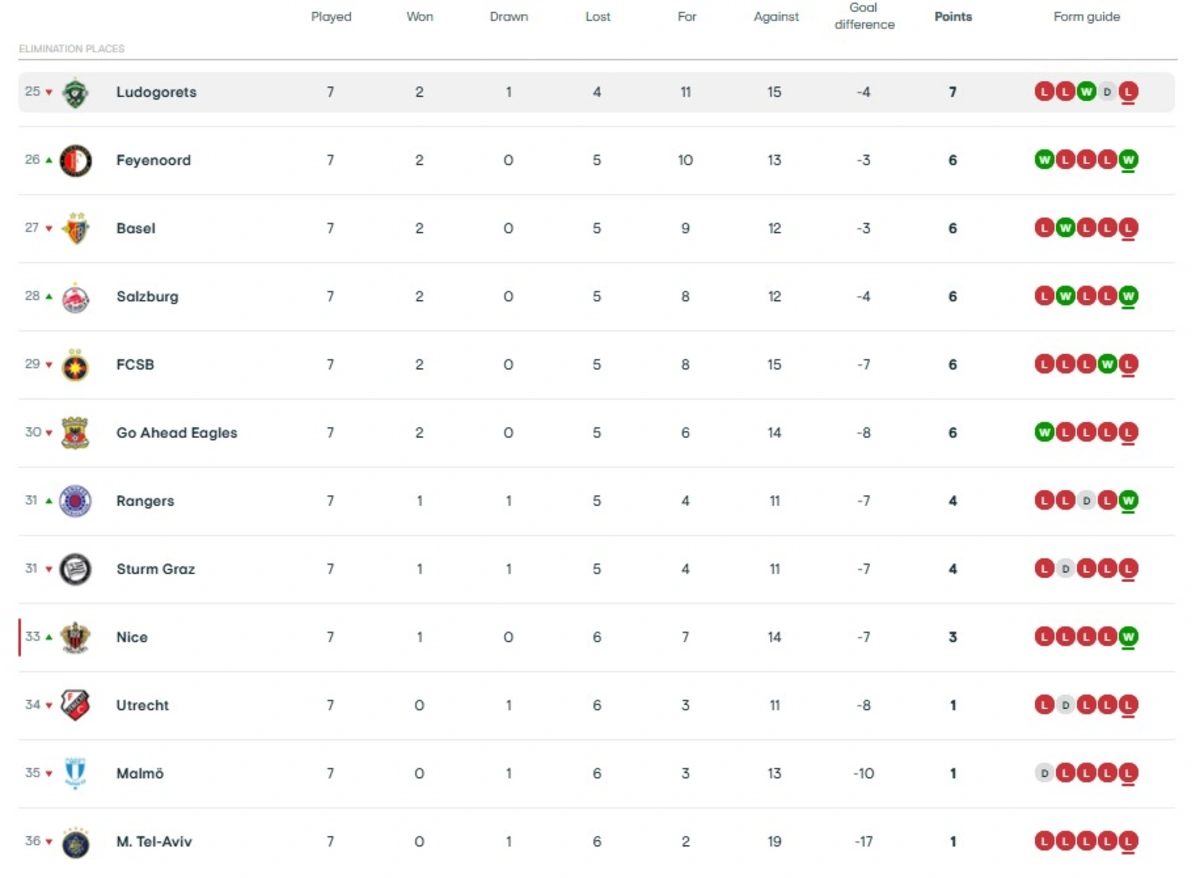Click Feyenoord's latest win form badge
The image size is (1200, 878).
pos(1128,160)
